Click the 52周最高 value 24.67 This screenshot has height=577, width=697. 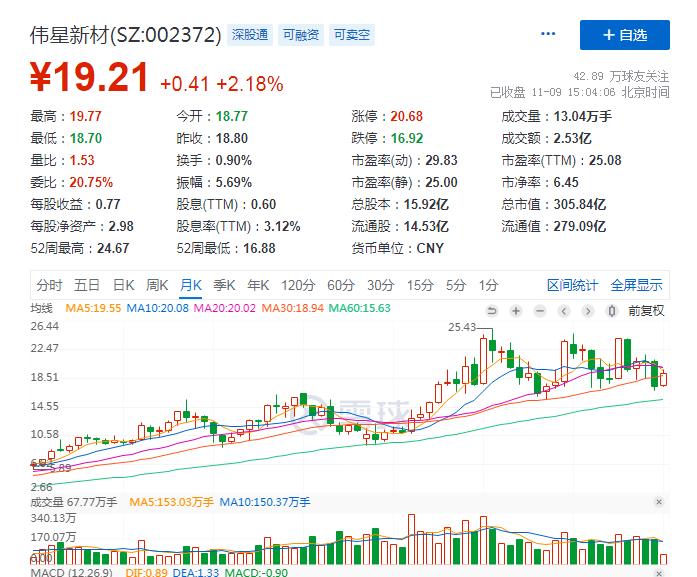(113, 248)
